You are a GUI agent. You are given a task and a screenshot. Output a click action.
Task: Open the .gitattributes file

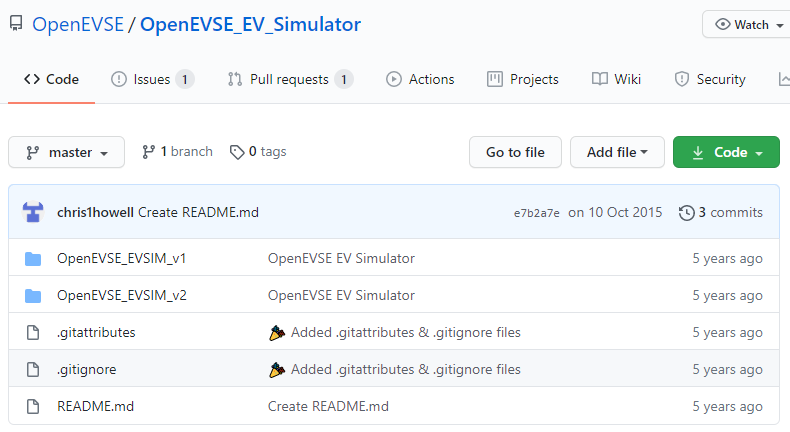point(96,332)
